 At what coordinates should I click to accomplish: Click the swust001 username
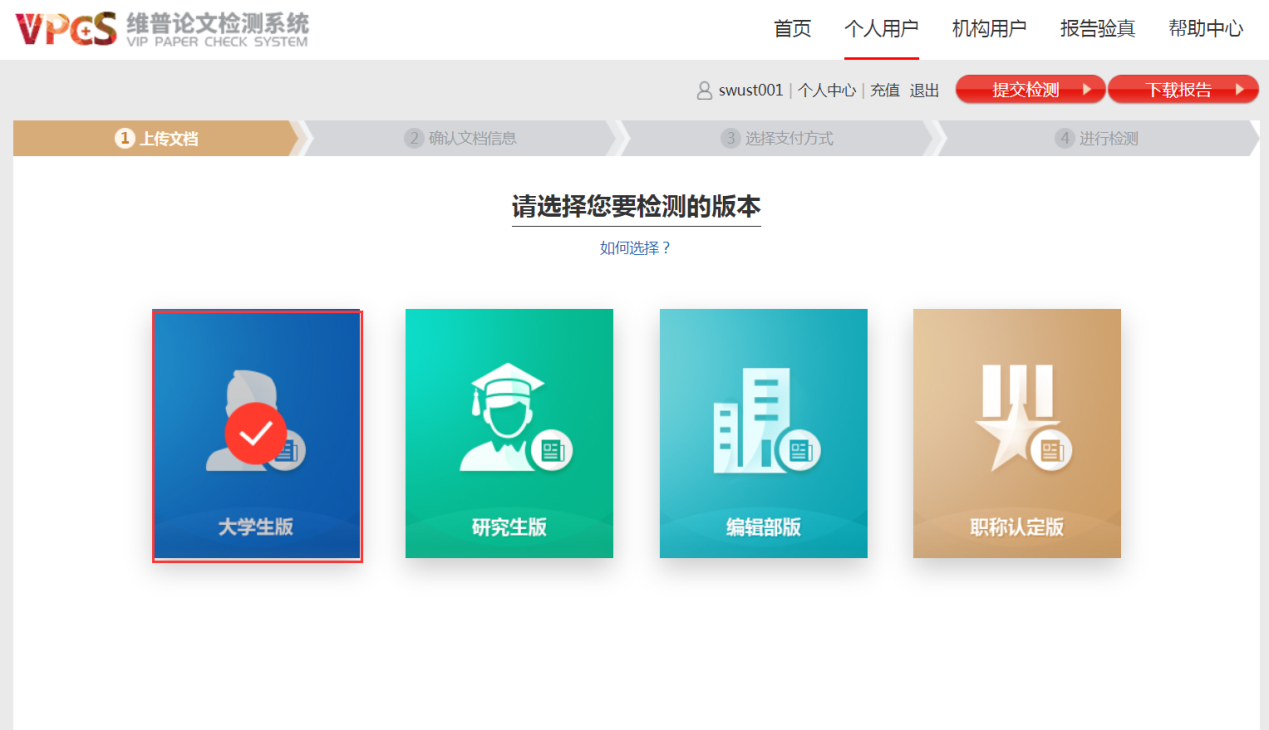(x=751, y=90)
